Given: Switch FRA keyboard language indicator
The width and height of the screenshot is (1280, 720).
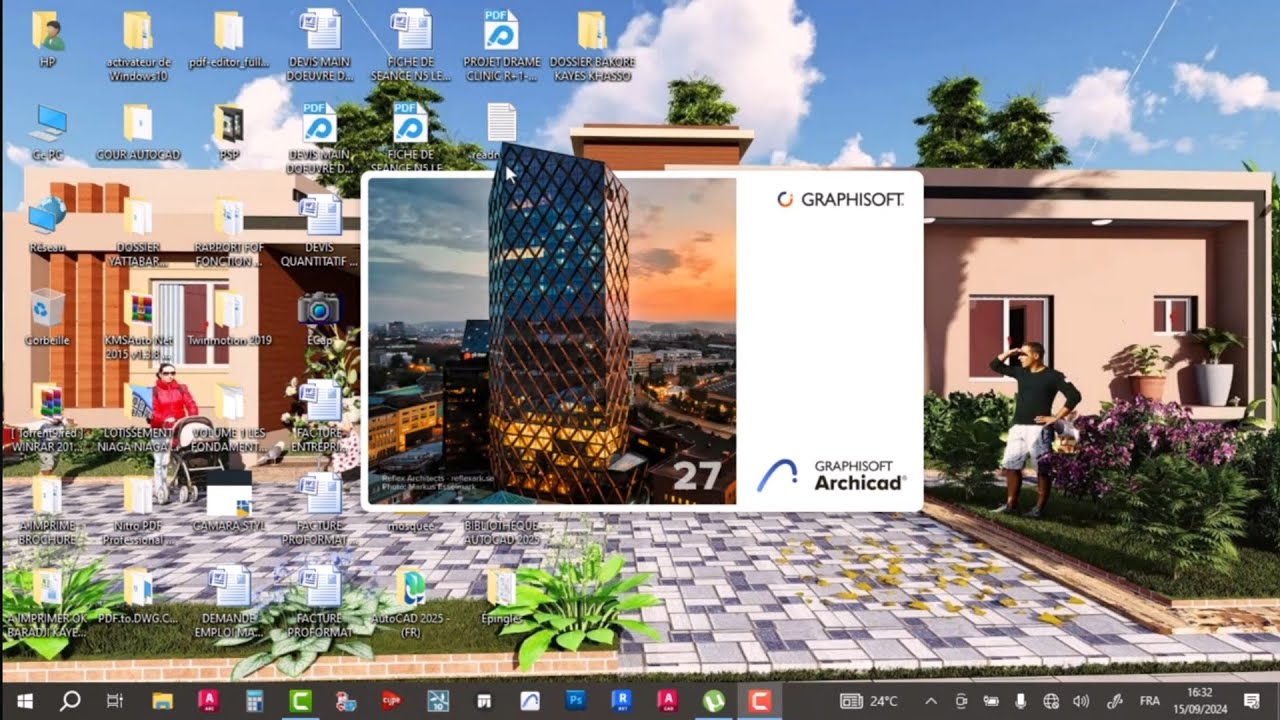Looking at the screenshot, I should 1150,701.
